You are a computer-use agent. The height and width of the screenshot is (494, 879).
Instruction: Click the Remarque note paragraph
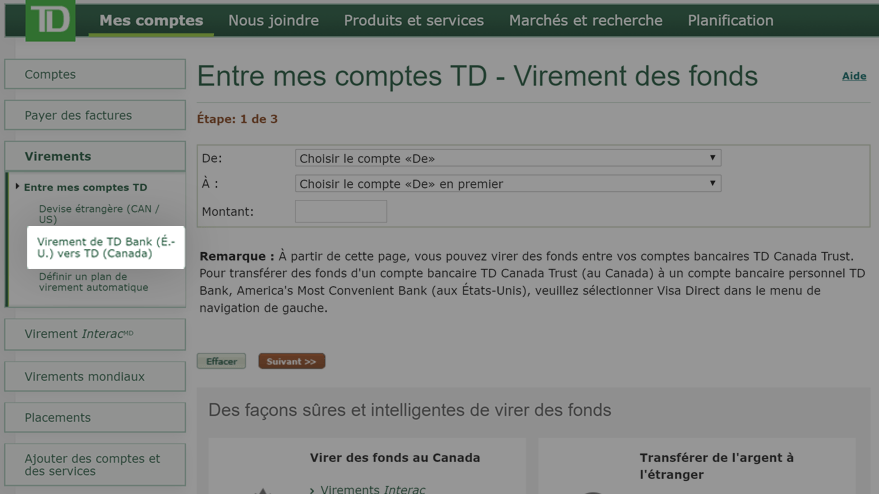[532, 281]
